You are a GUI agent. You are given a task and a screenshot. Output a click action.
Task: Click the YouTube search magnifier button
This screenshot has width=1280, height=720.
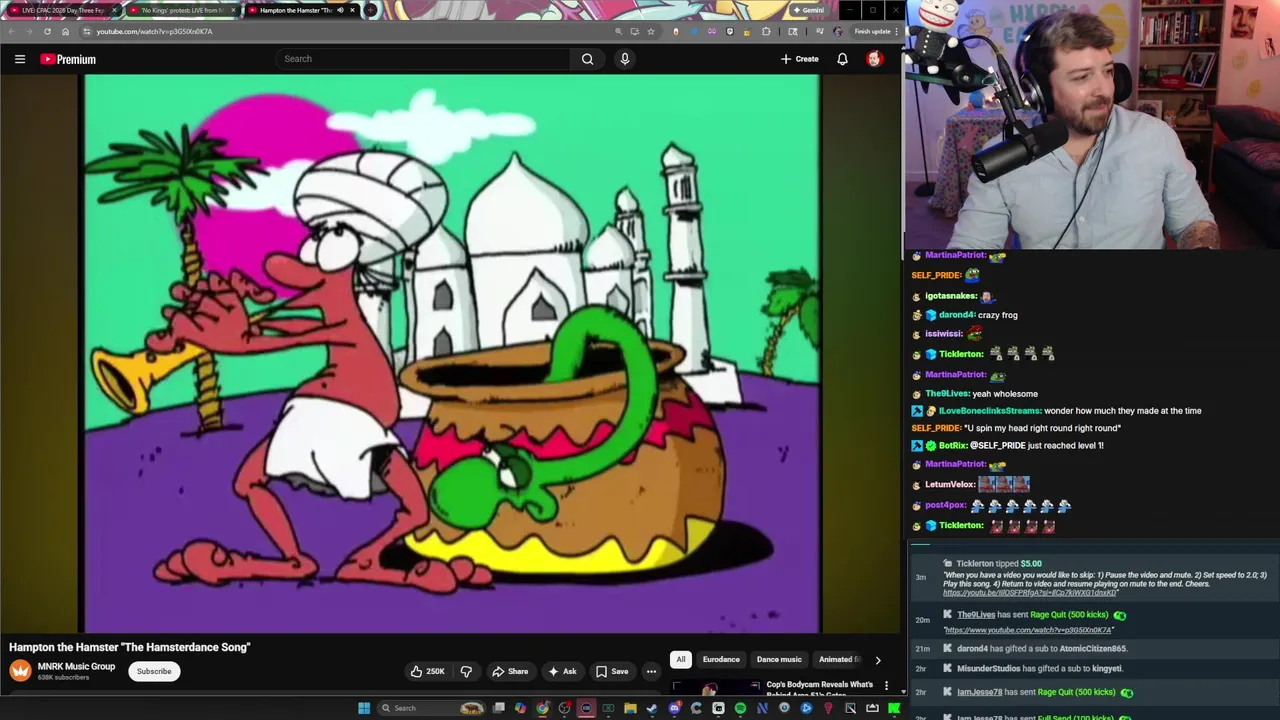tap(587, 59)
